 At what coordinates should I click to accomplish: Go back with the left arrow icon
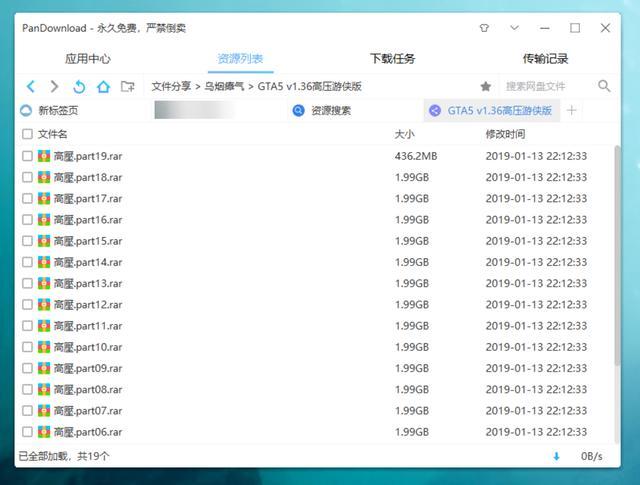point(31,87)
